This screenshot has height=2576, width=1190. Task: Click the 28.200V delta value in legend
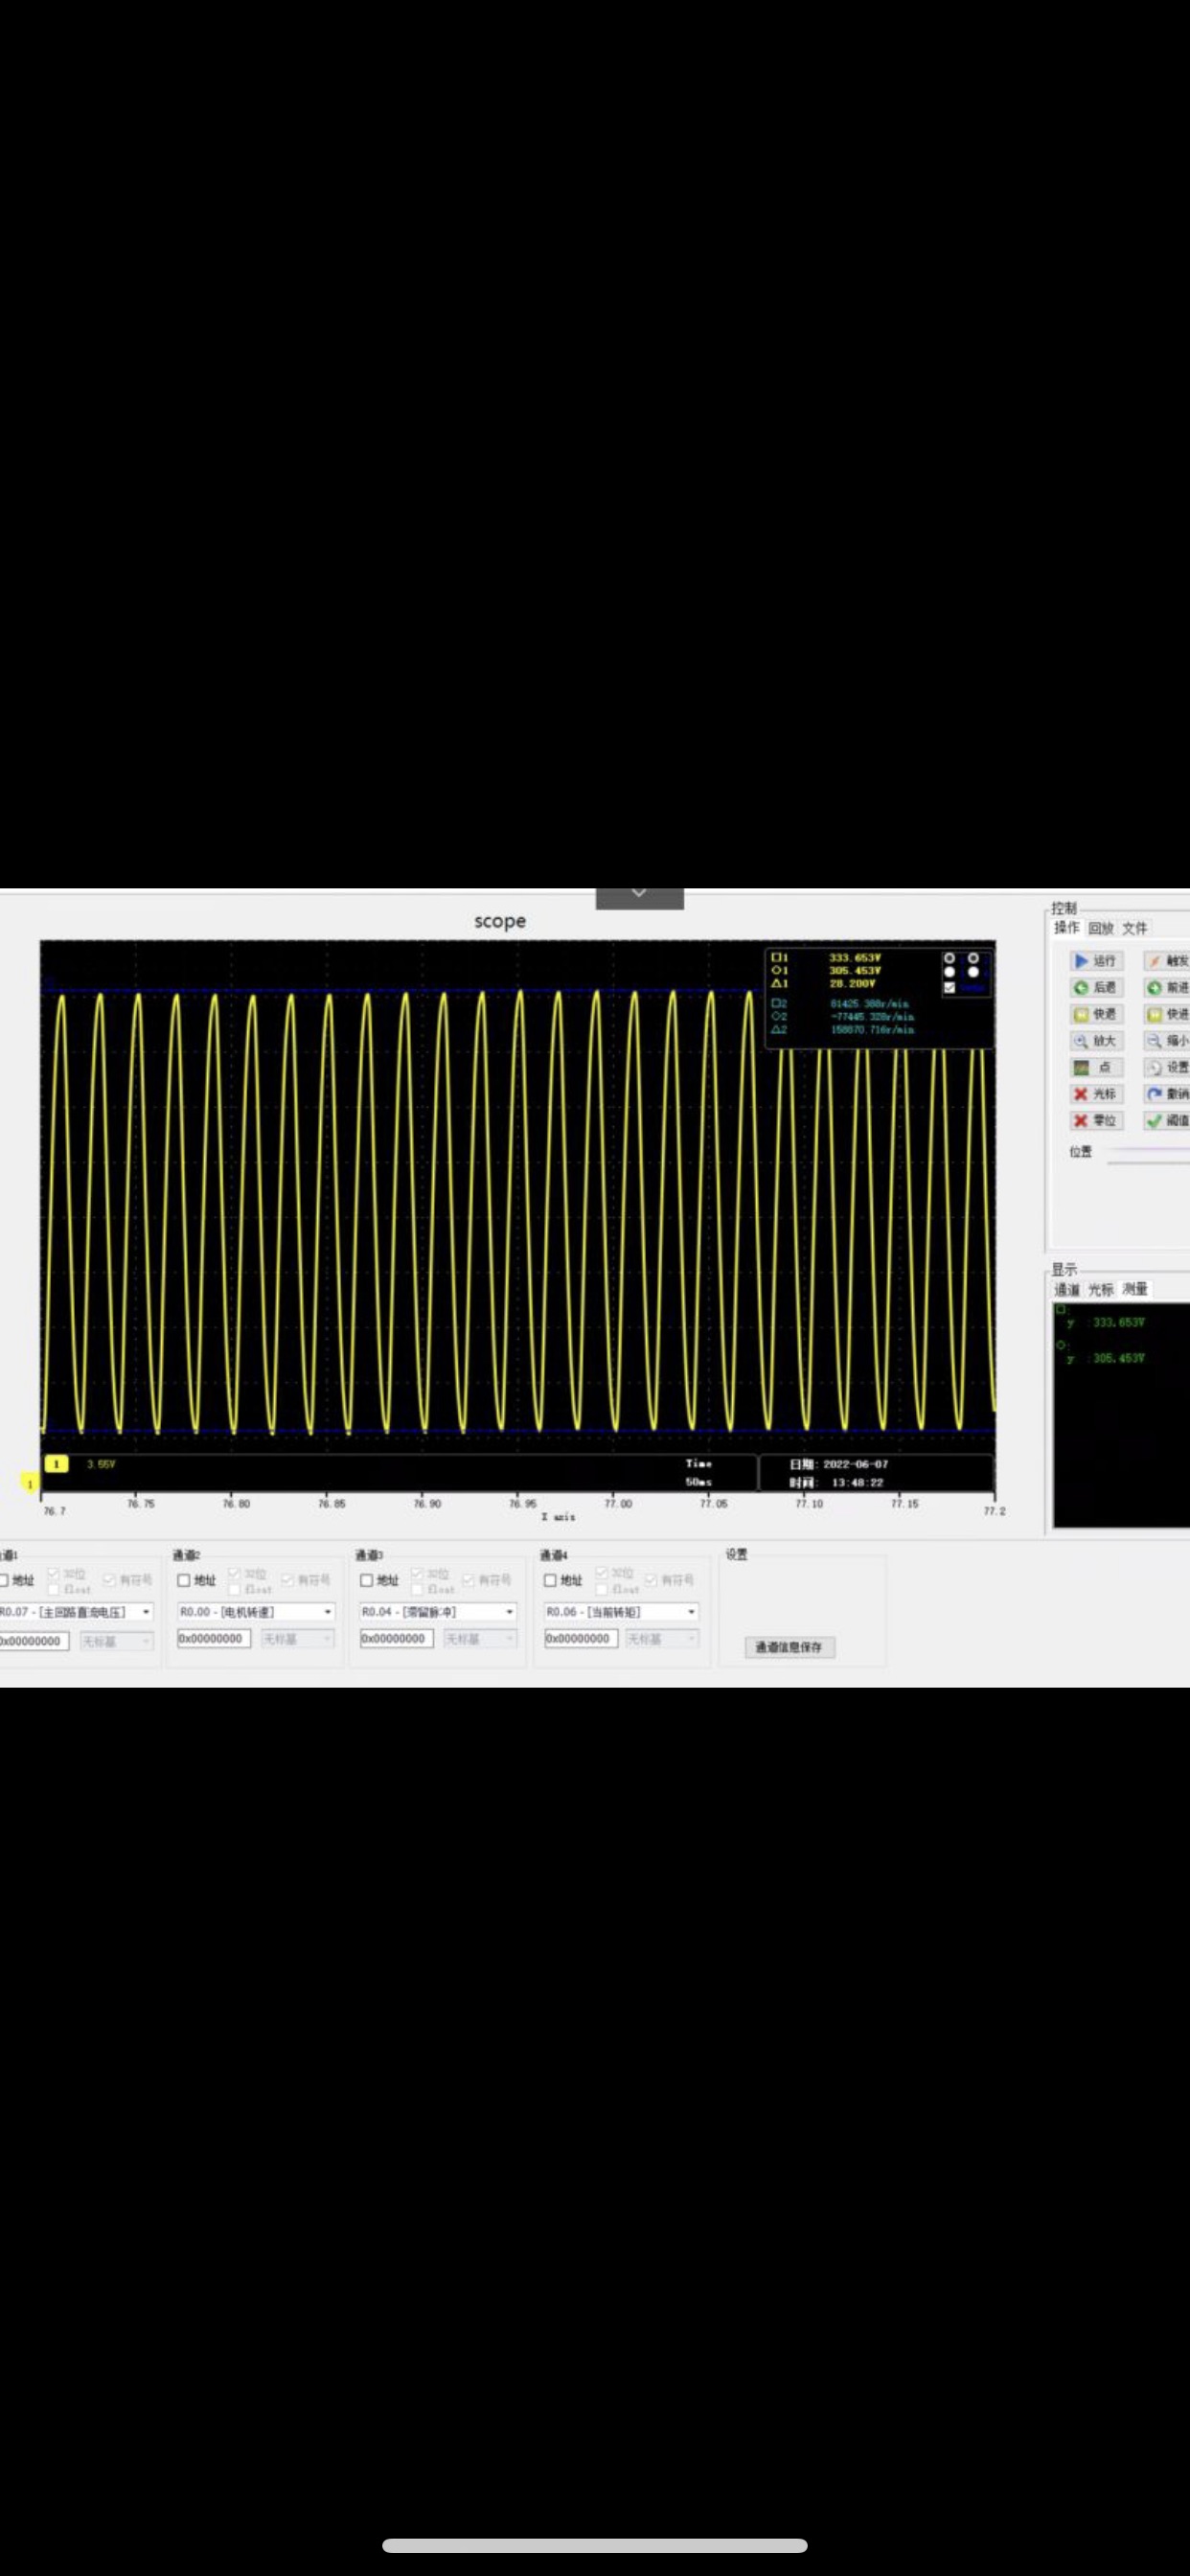852,984
